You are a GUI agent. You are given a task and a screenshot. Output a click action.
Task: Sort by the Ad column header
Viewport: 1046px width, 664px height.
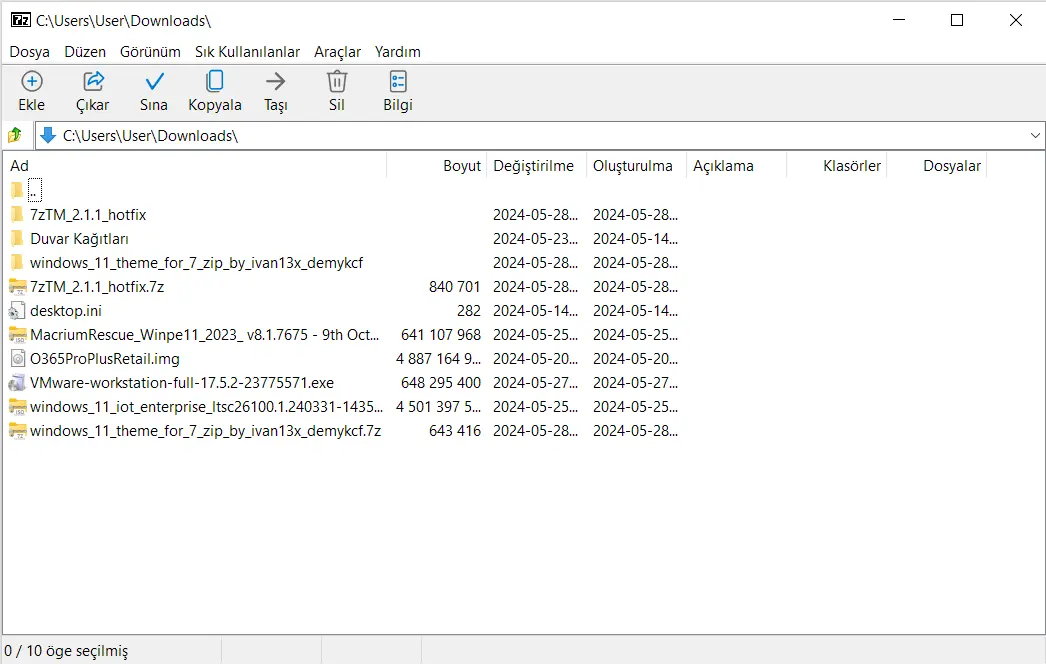coord(195,165)
